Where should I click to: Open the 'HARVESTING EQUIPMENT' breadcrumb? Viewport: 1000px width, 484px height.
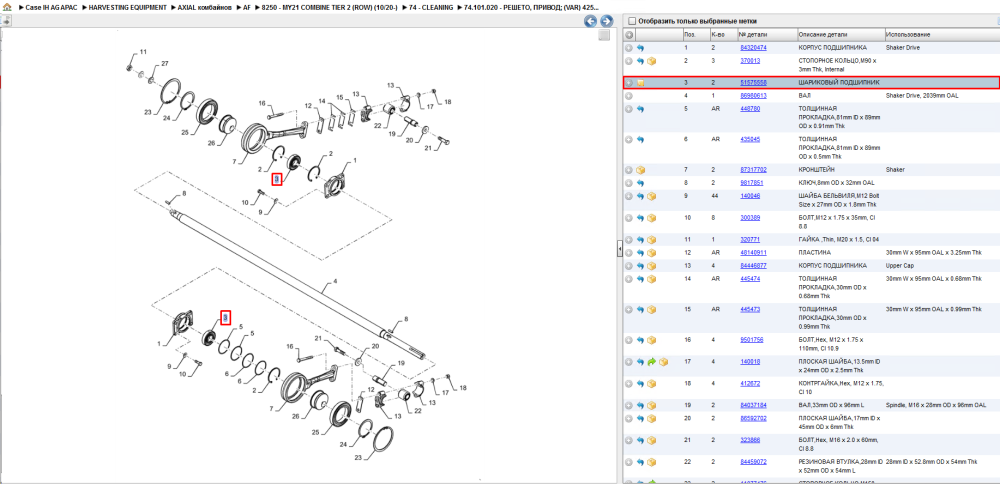(128, 6)
